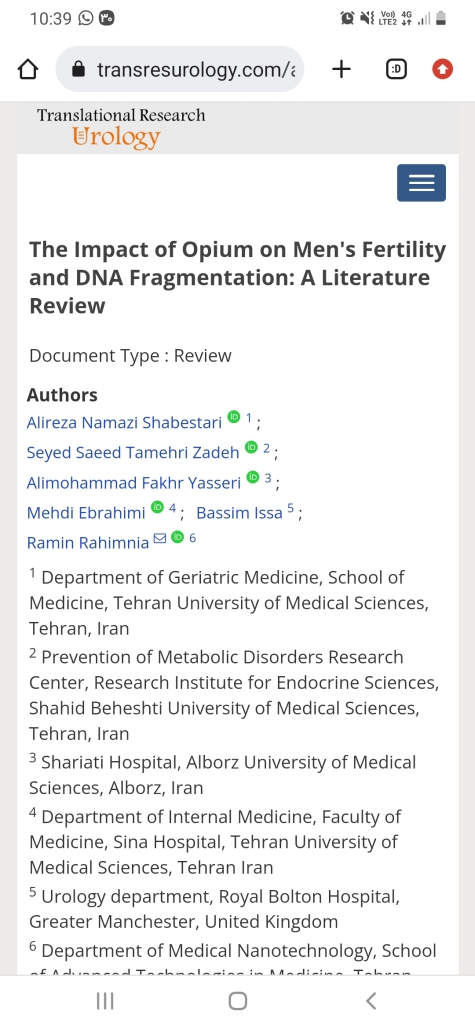Open author link Seyed Saeed Tamehri Zadeh

tap(133, 453)
